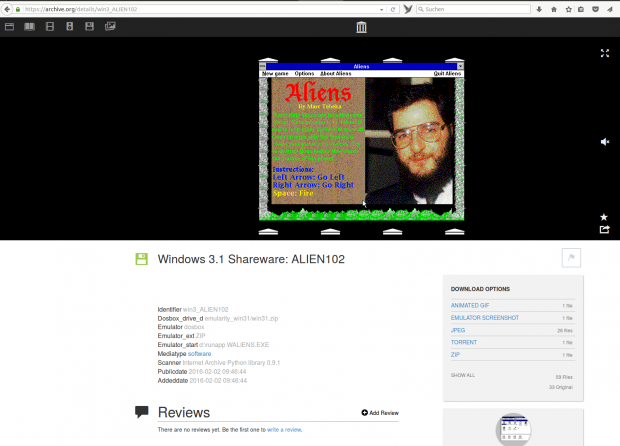Click the Reviews heading
620x446 pixels.
[184, 412]
